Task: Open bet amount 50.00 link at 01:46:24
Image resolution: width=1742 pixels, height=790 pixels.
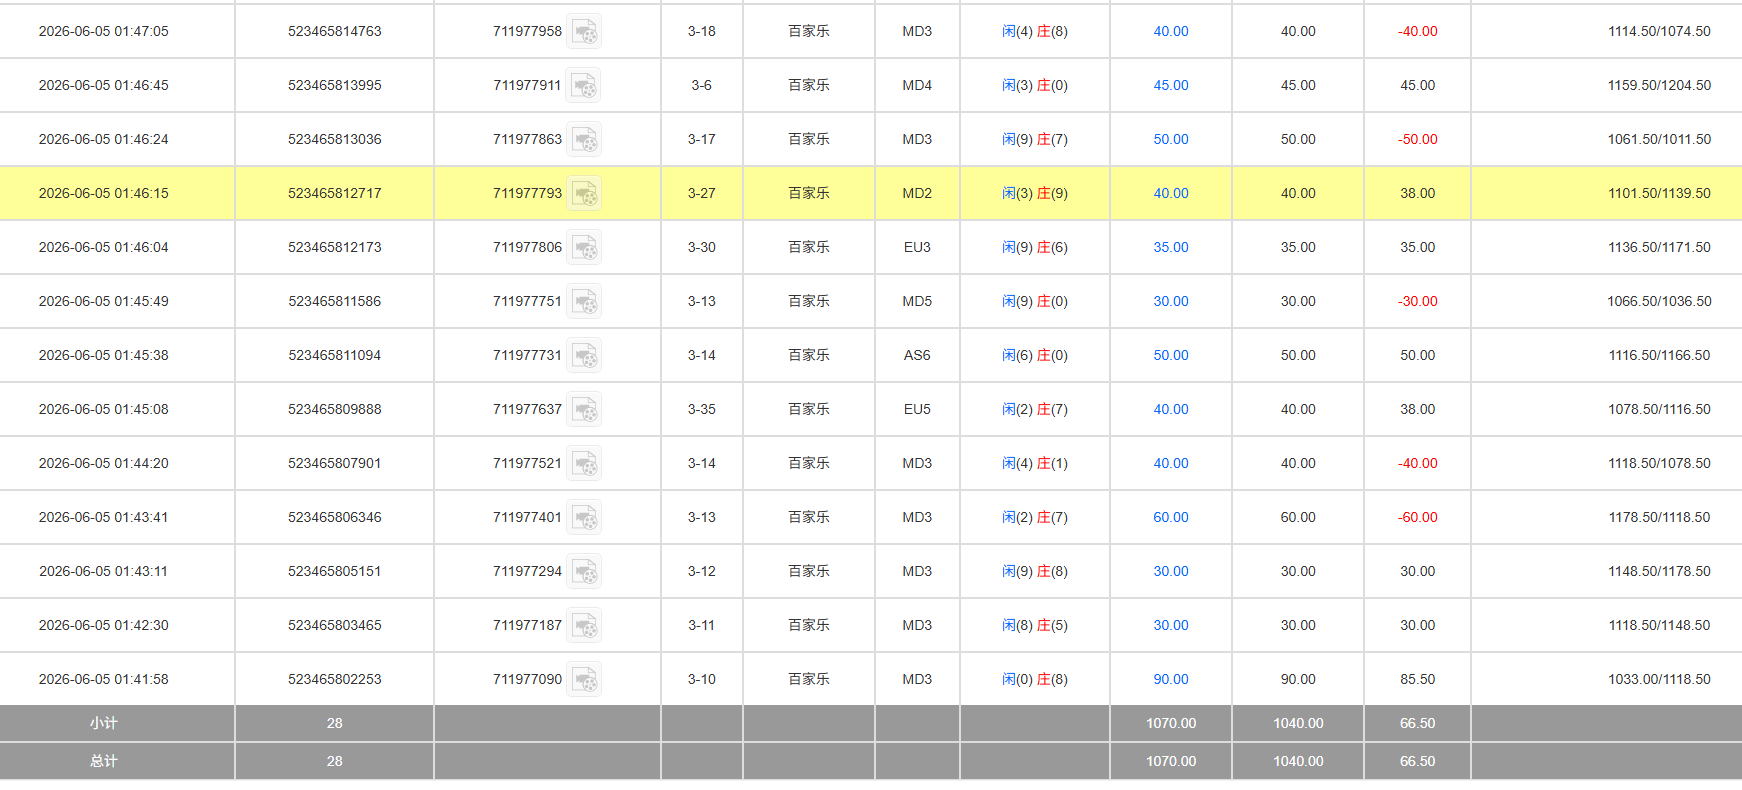Action: tap(1171, 139)
